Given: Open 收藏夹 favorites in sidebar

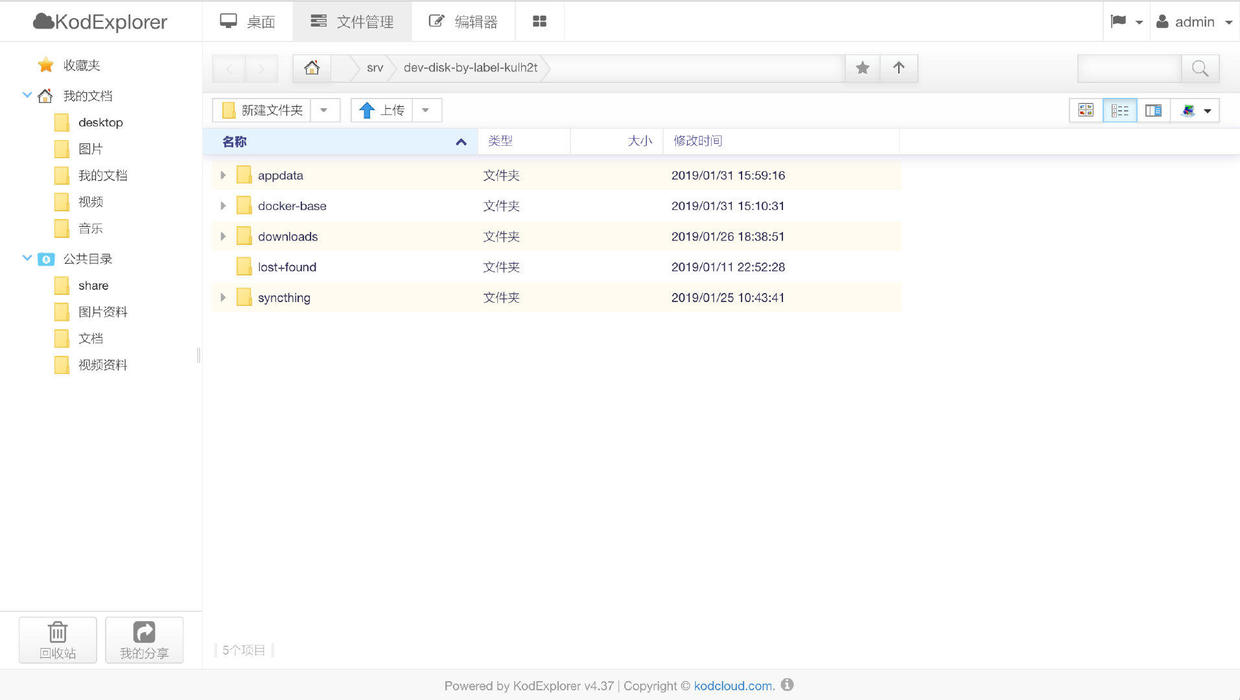Looking at the screenshot, I should click(82, 65).
